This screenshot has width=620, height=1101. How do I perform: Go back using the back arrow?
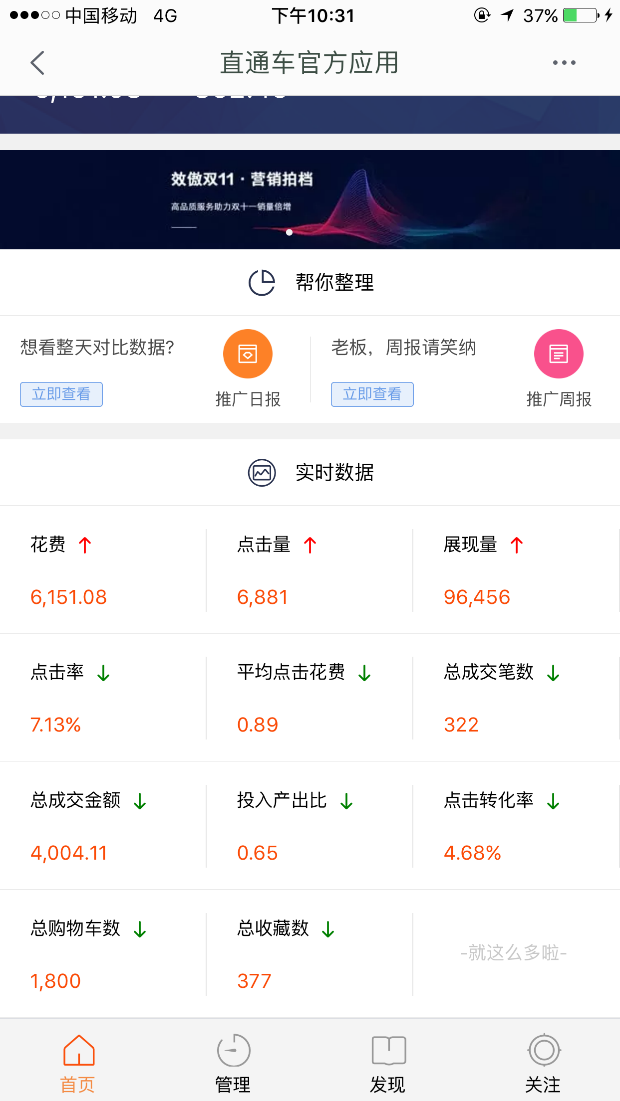[x=37, y=63]
